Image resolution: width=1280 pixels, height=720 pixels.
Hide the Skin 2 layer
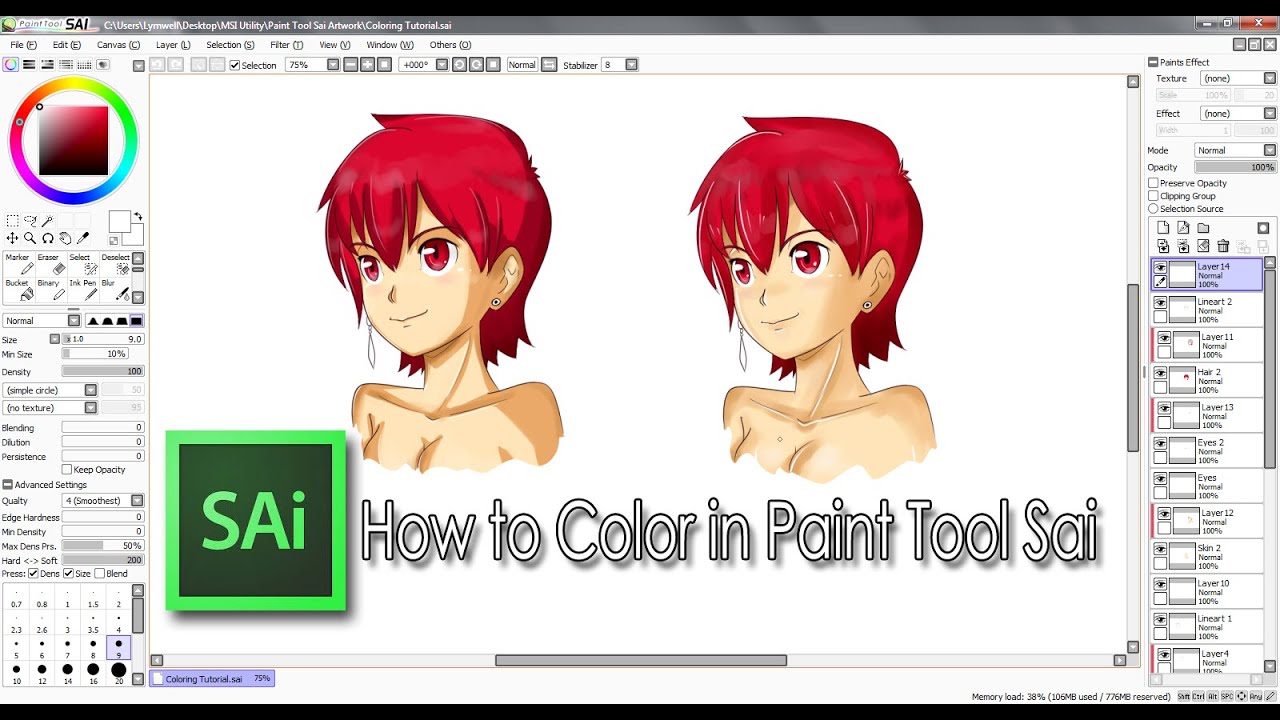(1161, 548)
